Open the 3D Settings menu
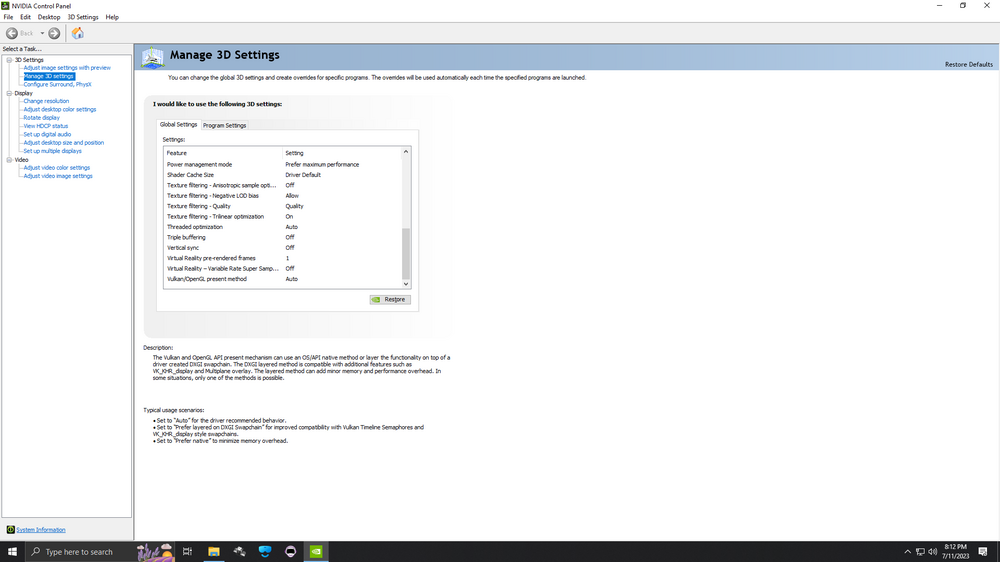Viewport: 1000px width, 562px height. (x=83, y=17)
